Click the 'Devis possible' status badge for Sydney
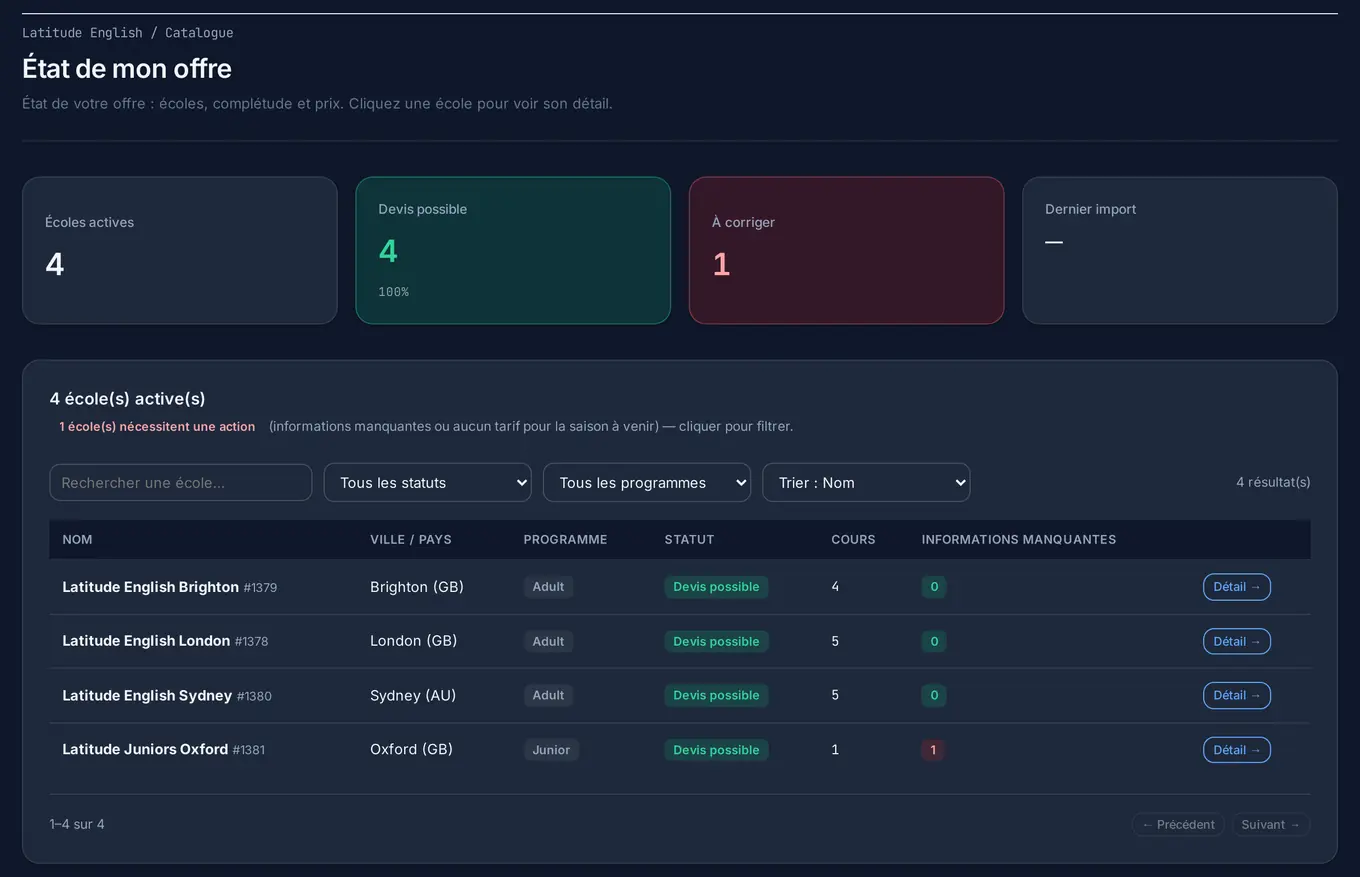Screen dimensions: 1360x877 (716, 695)
